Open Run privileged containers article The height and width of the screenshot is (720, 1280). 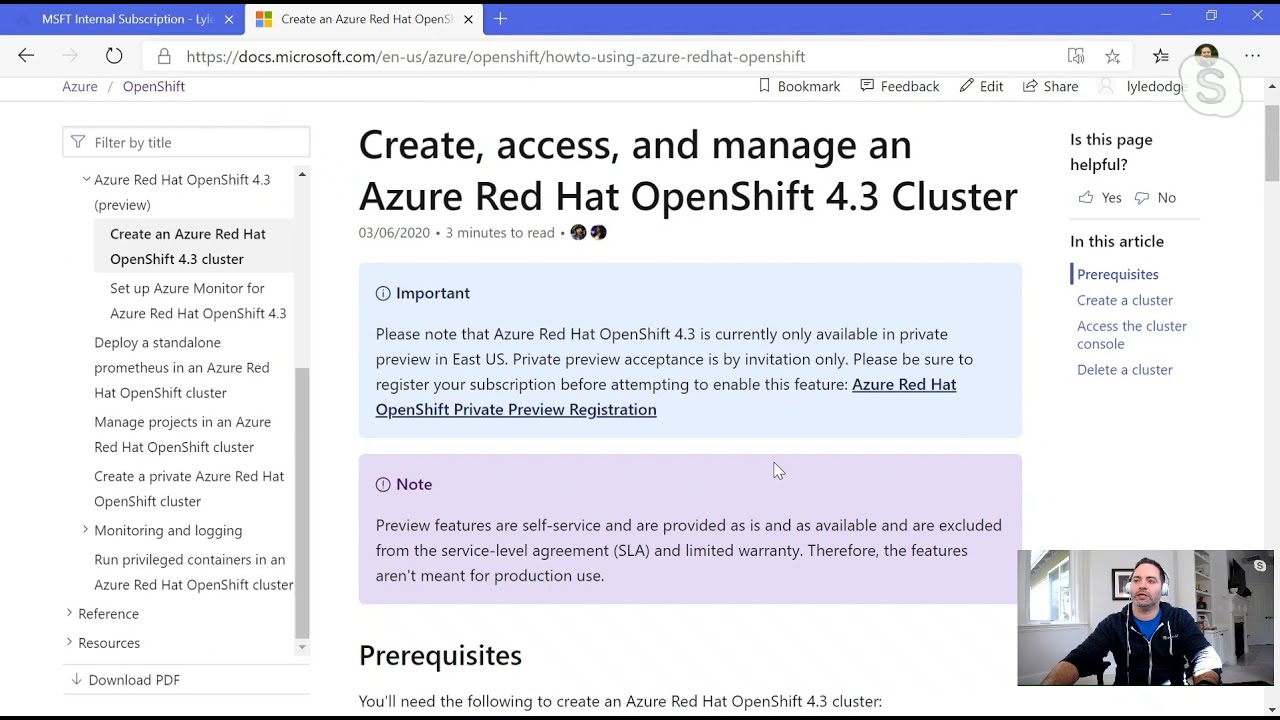[x=193, y=572]
